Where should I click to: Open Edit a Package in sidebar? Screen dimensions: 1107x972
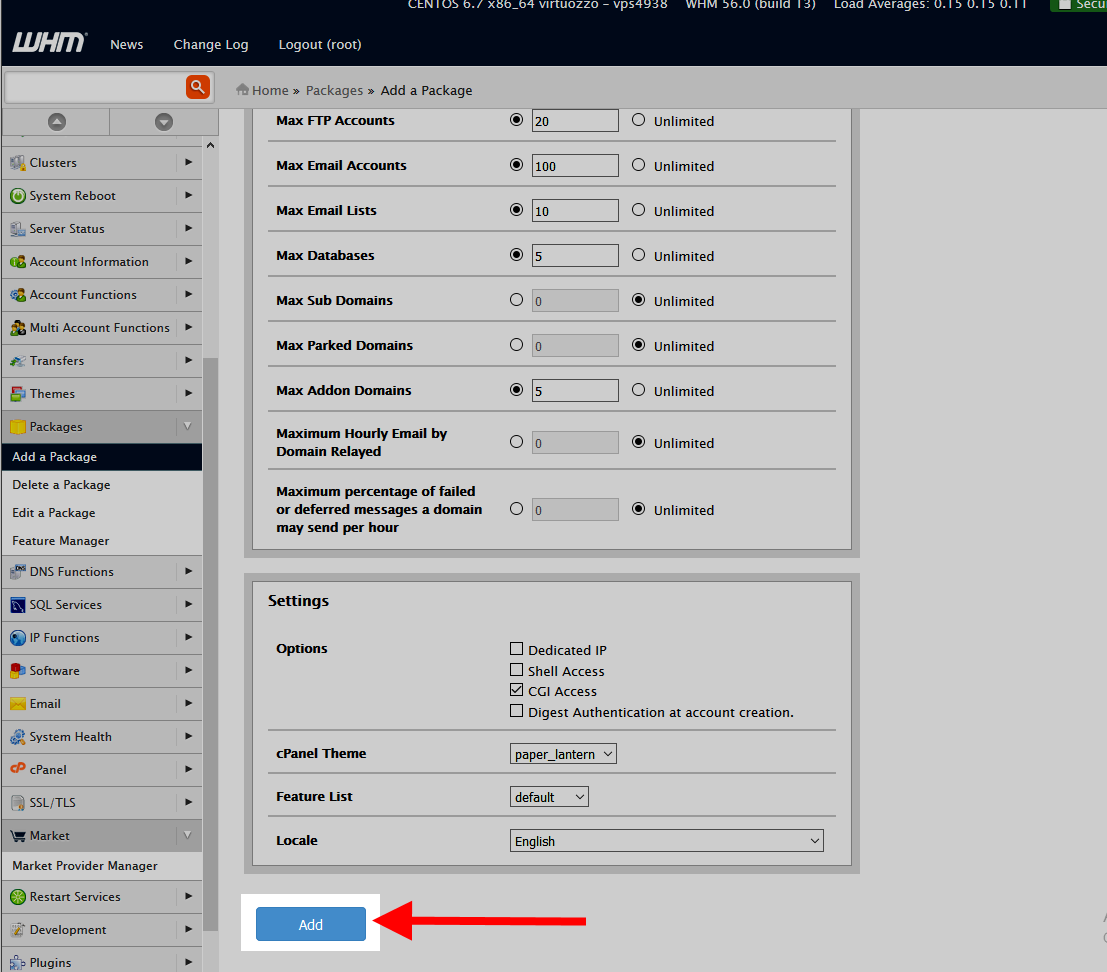pyautogui.click(x=54, y=513)
